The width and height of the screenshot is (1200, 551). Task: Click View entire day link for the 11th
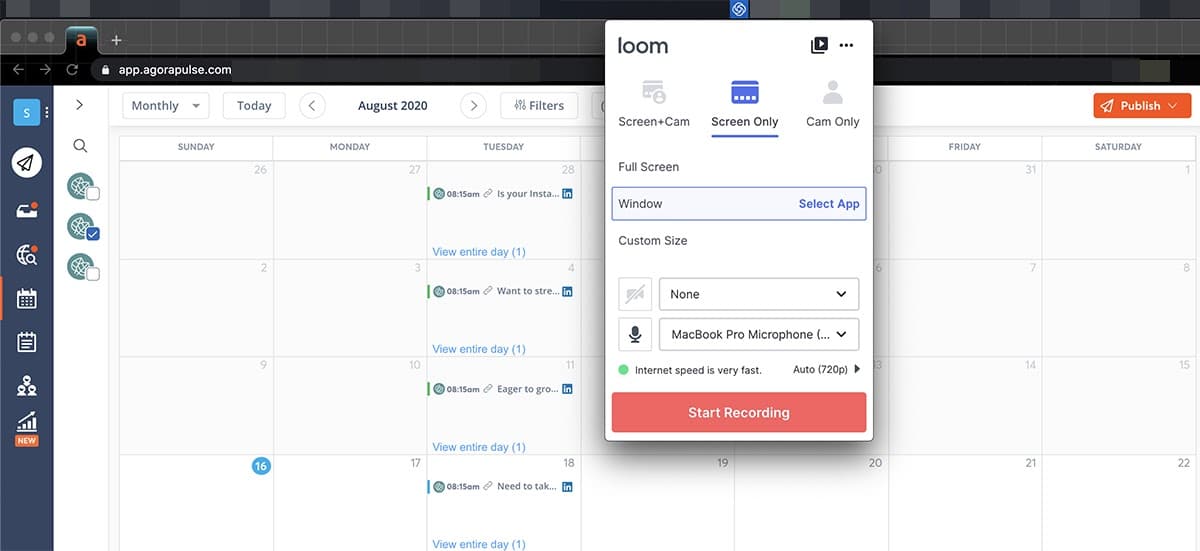pyautogui.click(x=478, y=447)
